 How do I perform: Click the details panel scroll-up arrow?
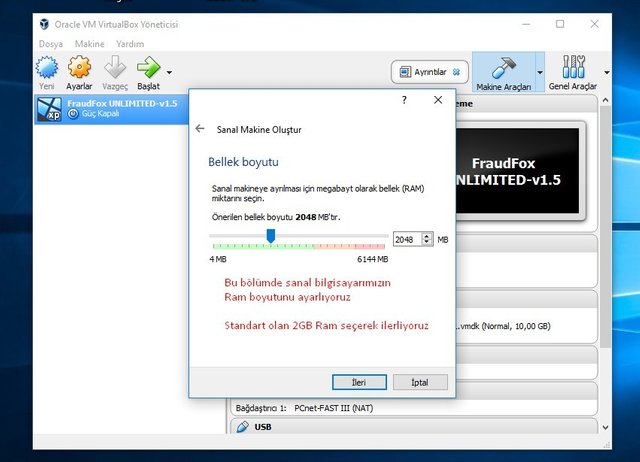(x=605, y=100)
